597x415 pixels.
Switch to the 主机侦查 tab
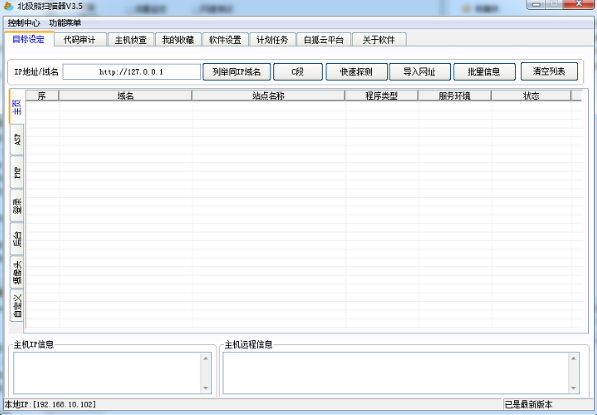click(x=131, y=40)
